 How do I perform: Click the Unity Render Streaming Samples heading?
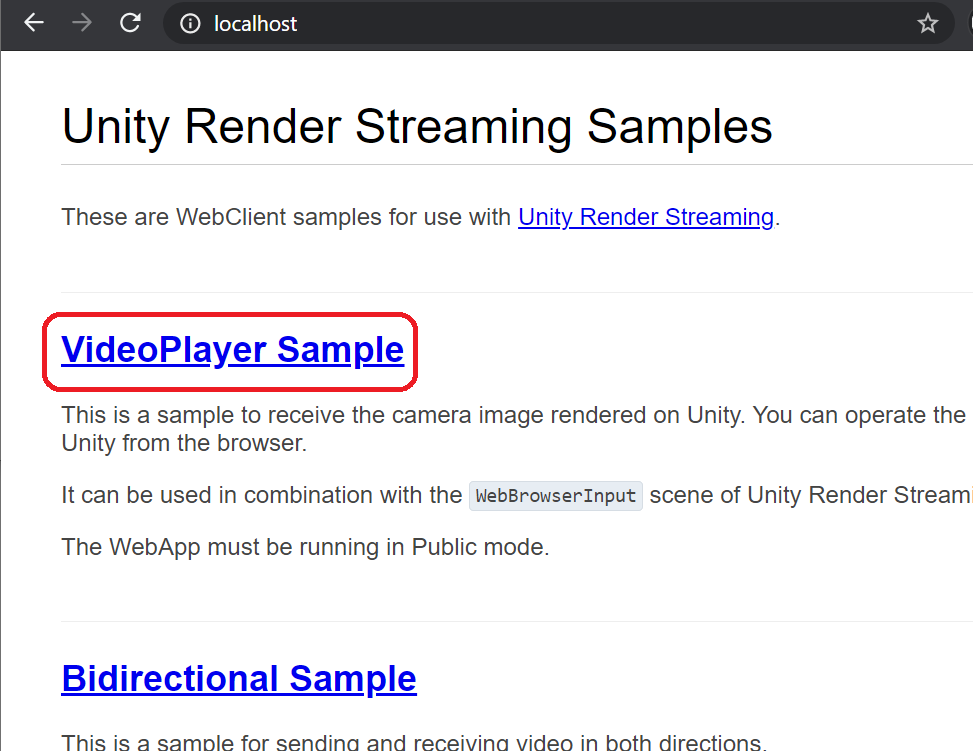pyautogui.click(x=417, y=127)
